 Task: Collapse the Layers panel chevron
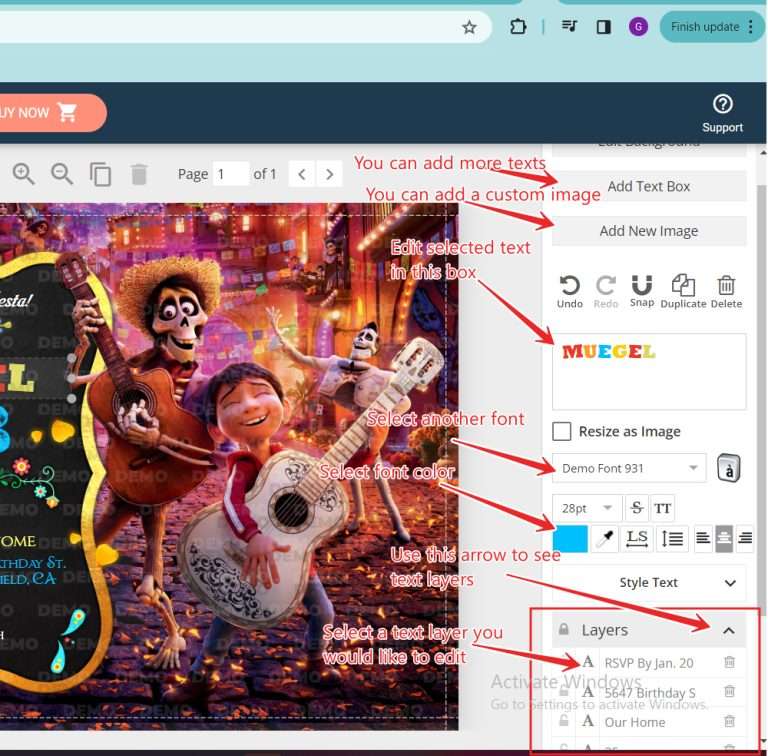coord(728,630)
